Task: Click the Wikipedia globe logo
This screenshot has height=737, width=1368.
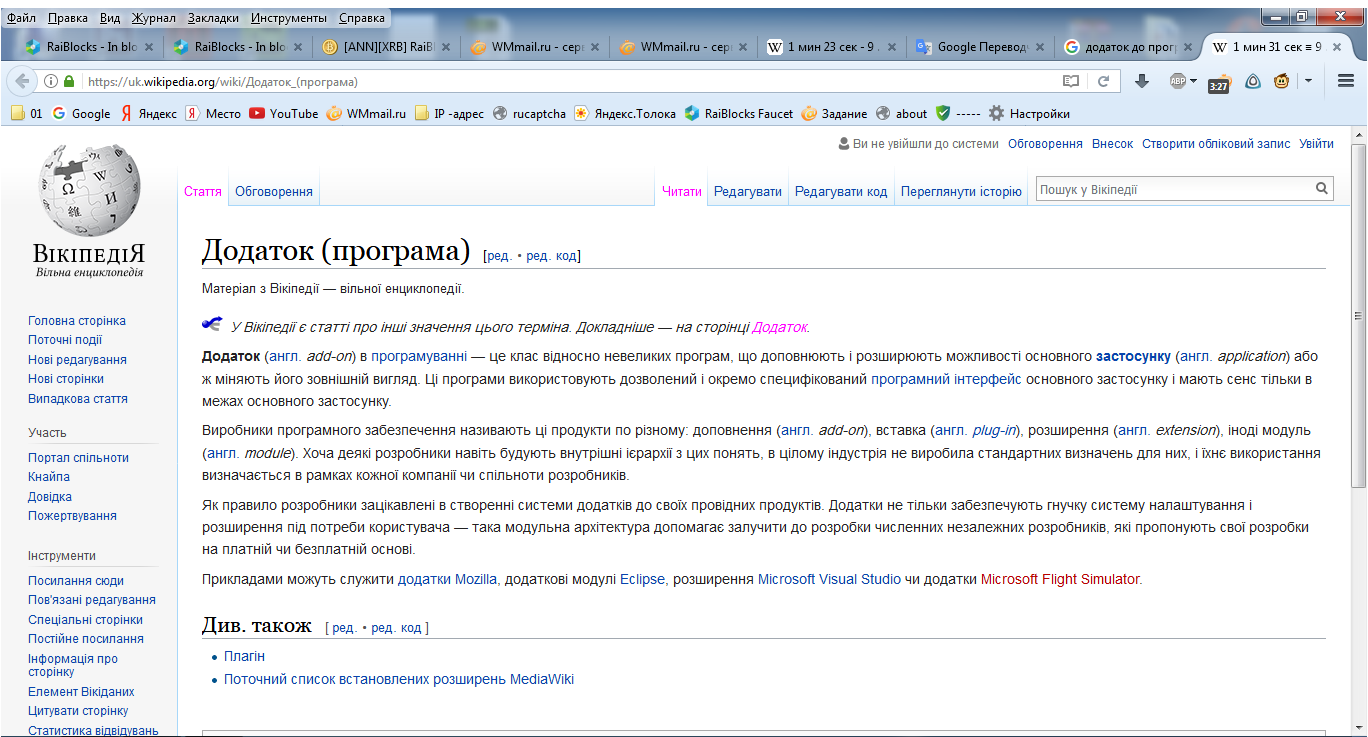Action: (x=90, y=190)
